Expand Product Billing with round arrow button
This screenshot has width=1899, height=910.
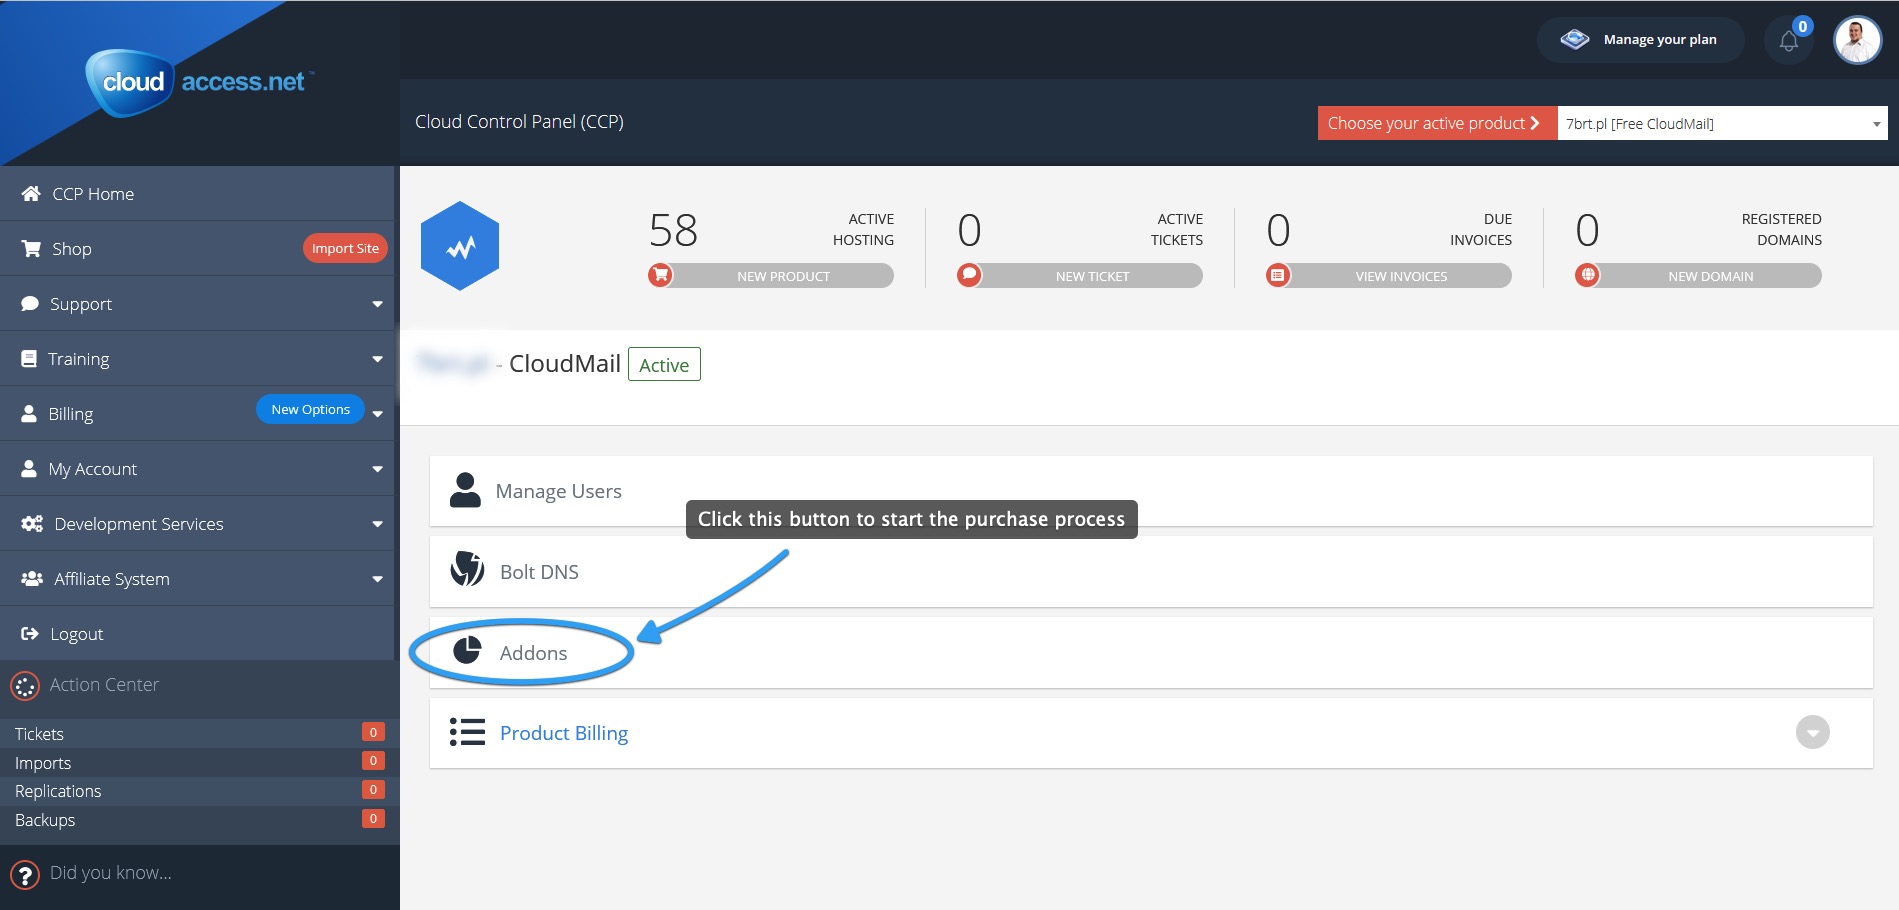tap(1812, 733)
